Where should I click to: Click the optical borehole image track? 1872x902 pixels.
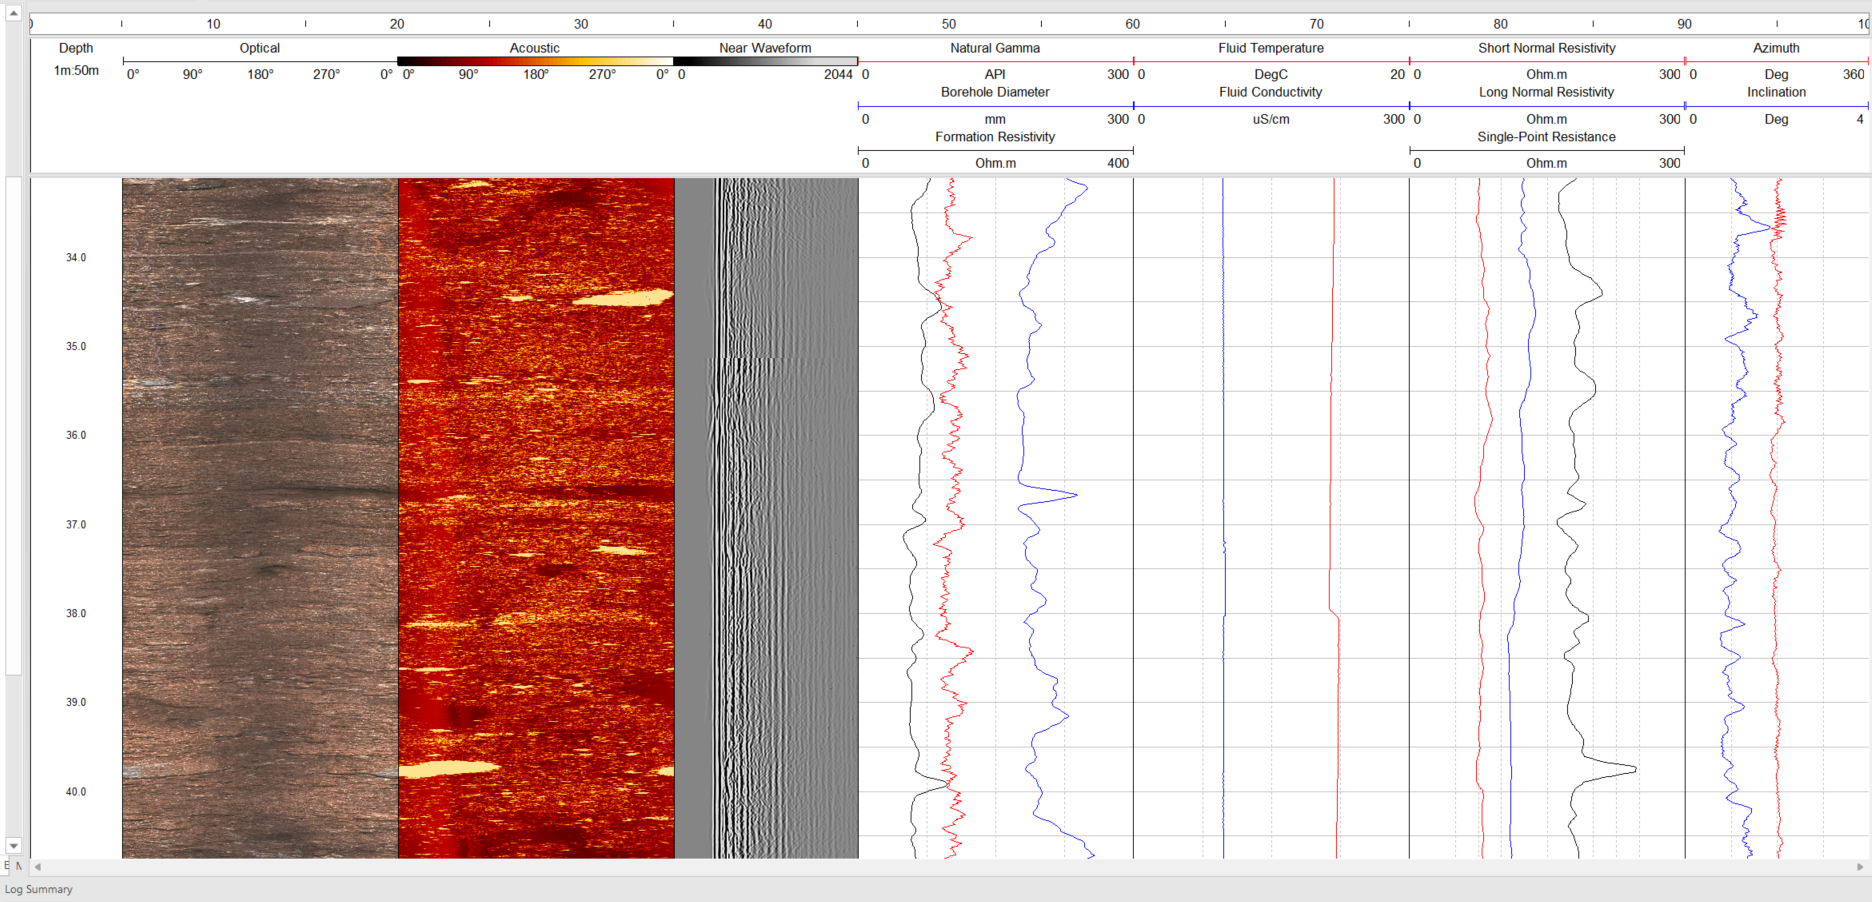pos(260,518)
